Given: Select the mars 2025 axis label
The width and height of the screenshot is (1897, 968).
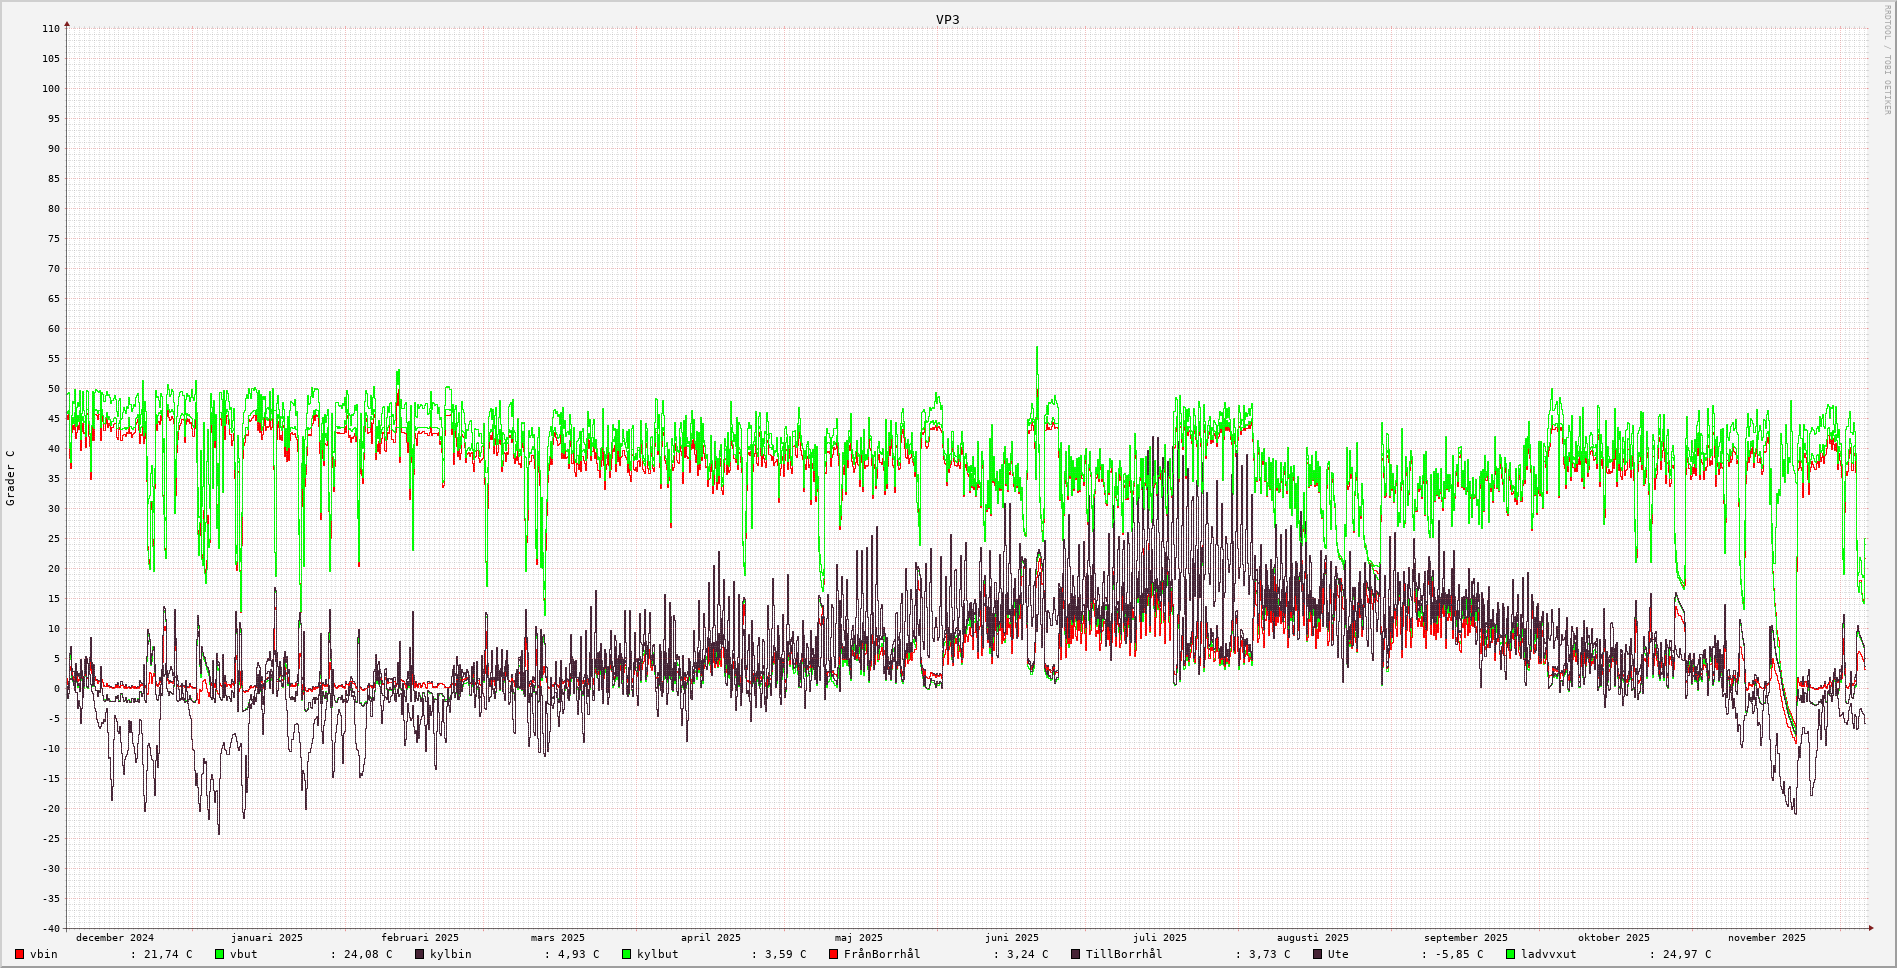Looking at the screenshot, I should pos(557,938).
